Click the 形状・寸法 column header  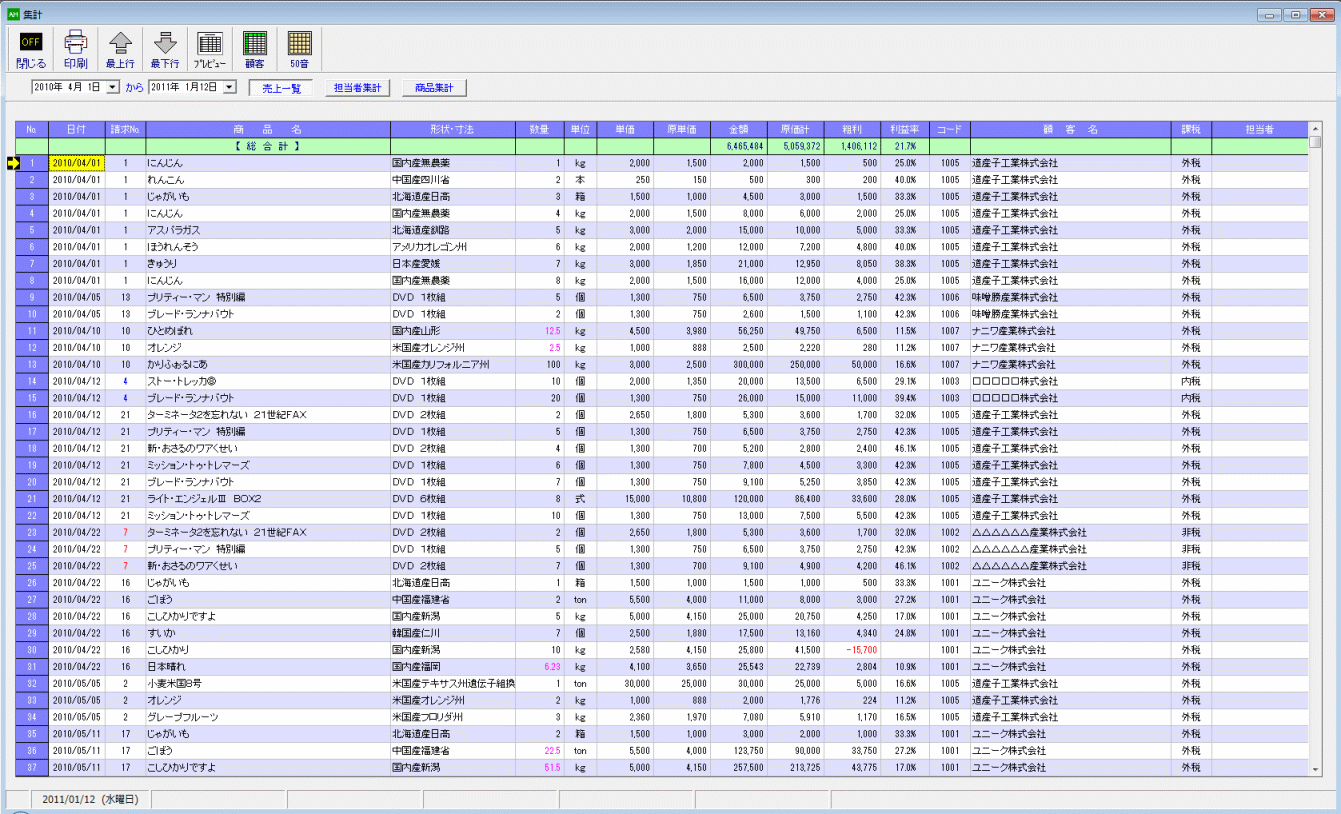tap(452, 129)
